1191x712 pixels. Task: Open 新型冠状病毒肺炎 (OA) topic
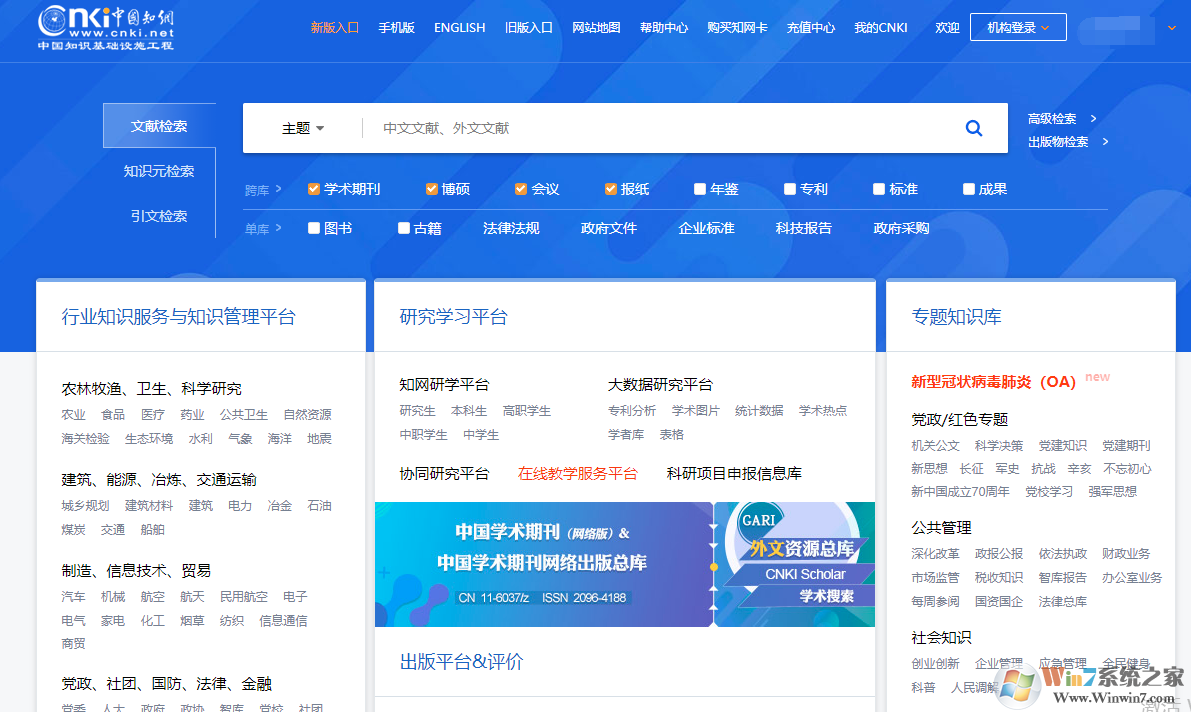994,381
